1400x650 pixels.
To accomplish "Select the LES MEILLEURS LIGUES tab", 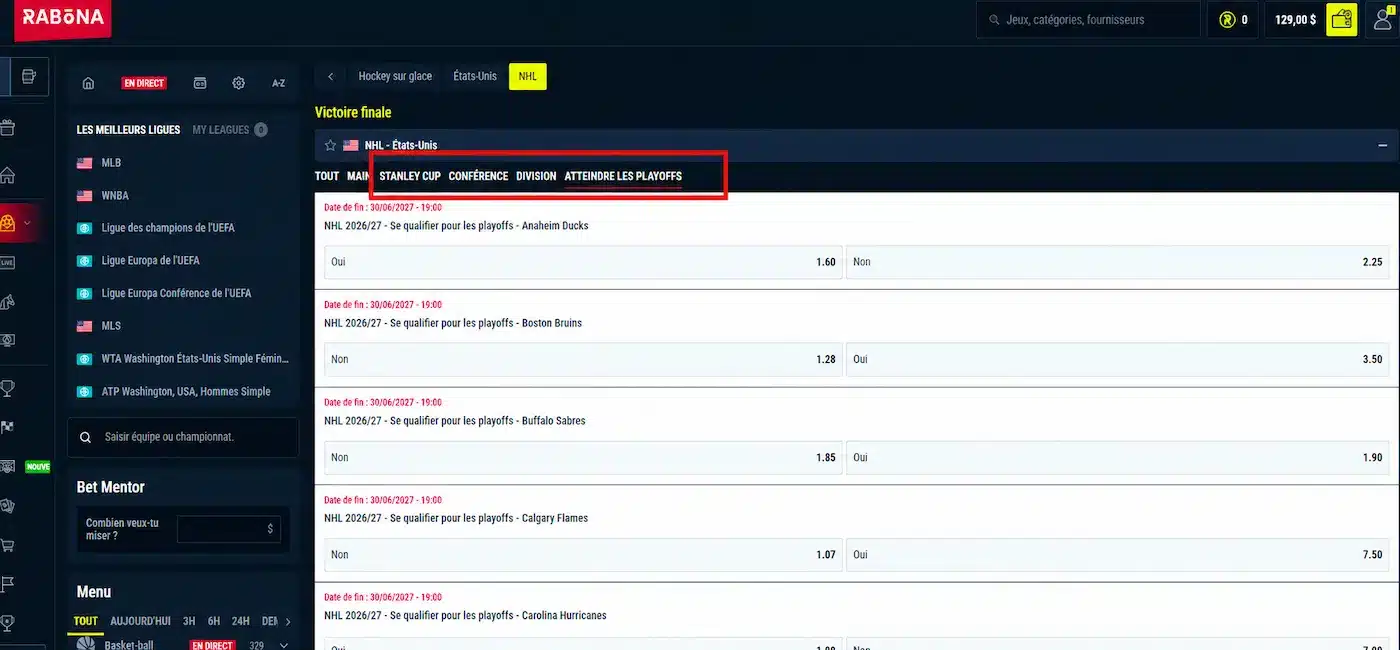I will click(129, 130).
